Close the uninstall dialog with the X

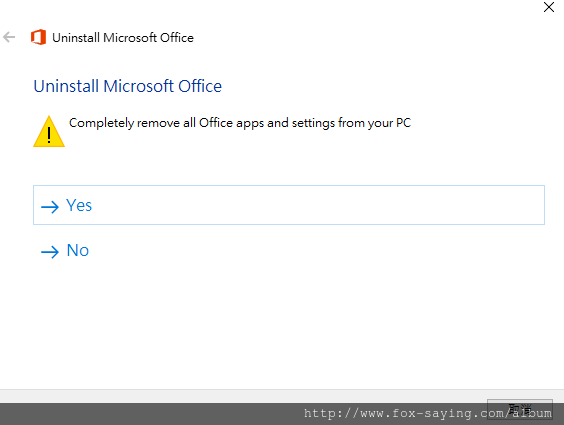tap(549, 7)
